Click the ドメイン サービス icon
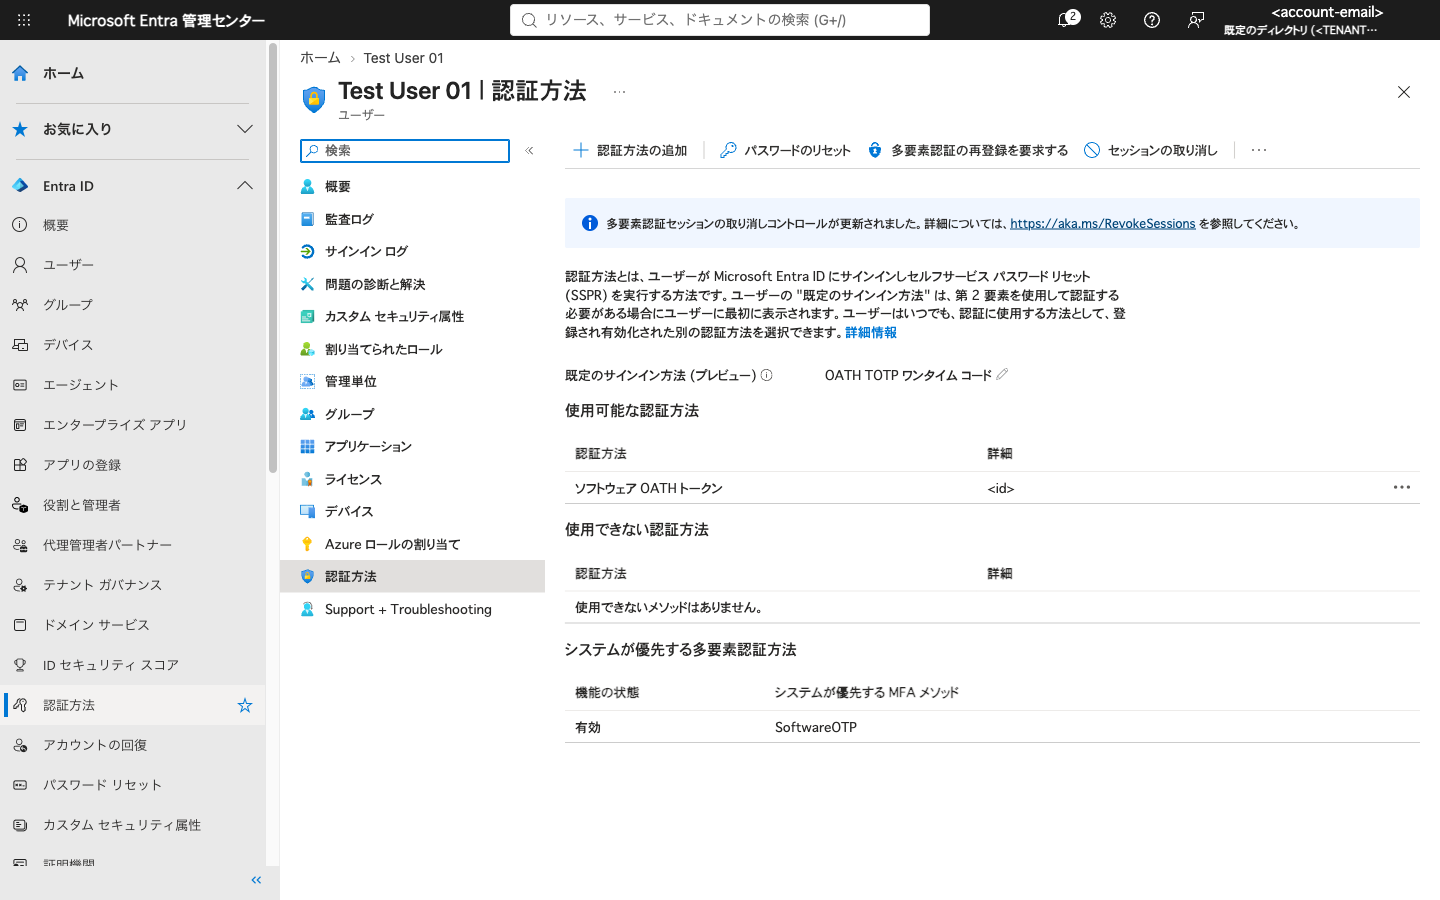This screenshot has width=1440, height=900. (x=20, y=625)
